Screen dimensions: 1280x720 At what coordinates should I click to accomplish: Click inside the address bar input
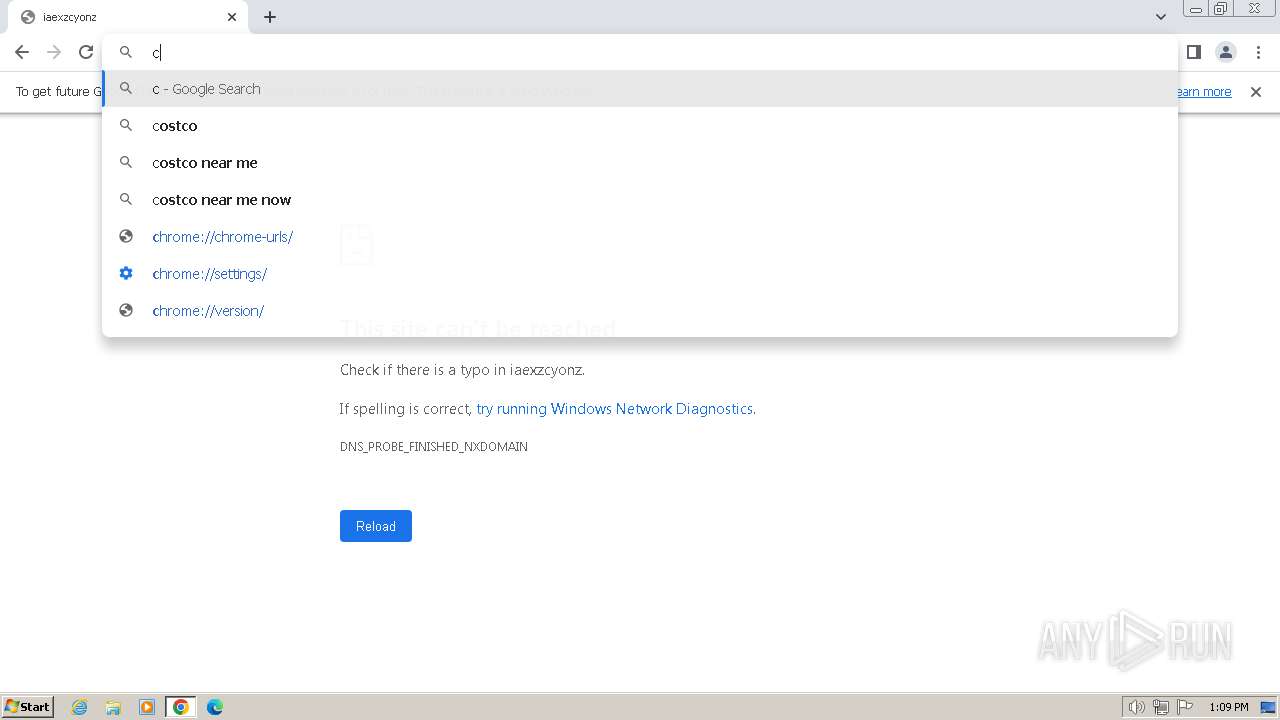pyautogui.click(x=640, y=52)
